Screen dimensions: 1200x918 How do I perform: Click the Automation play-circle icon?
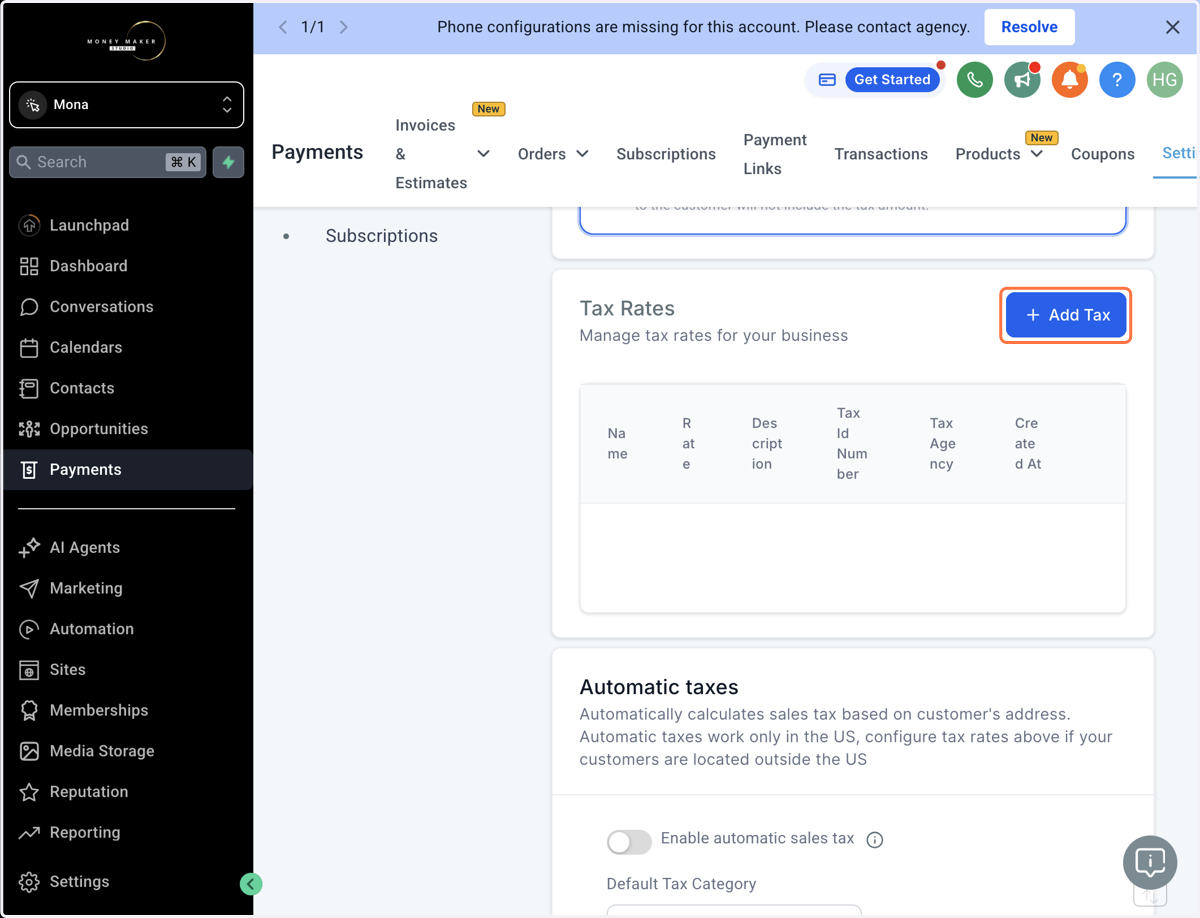(29, 629)
